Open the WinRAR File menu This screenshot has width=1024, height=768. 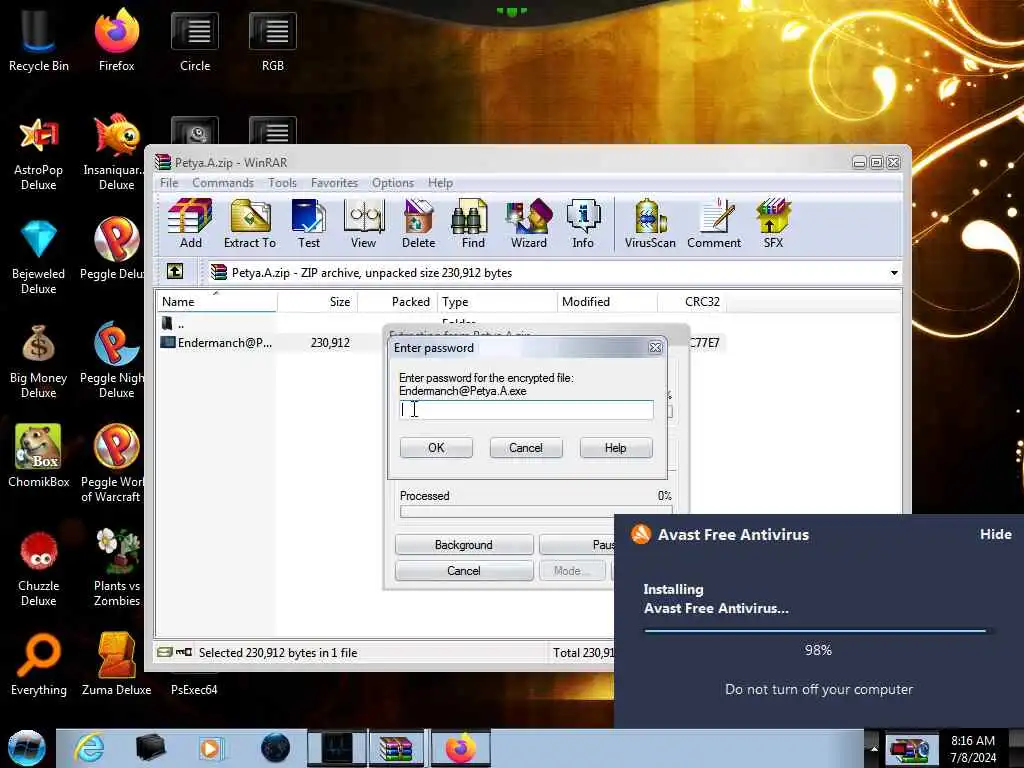coord(169,183)
